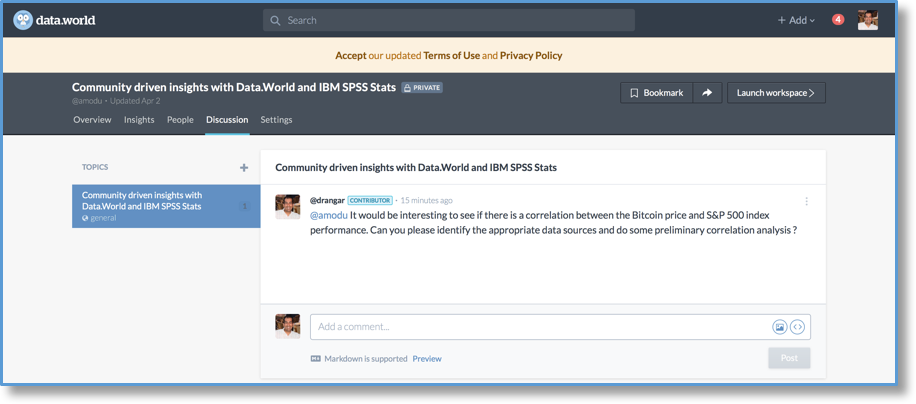The height and width of the screenshot is (404, 916).
Task: Click the avatar next to comment box
Action: click(287, 326)
